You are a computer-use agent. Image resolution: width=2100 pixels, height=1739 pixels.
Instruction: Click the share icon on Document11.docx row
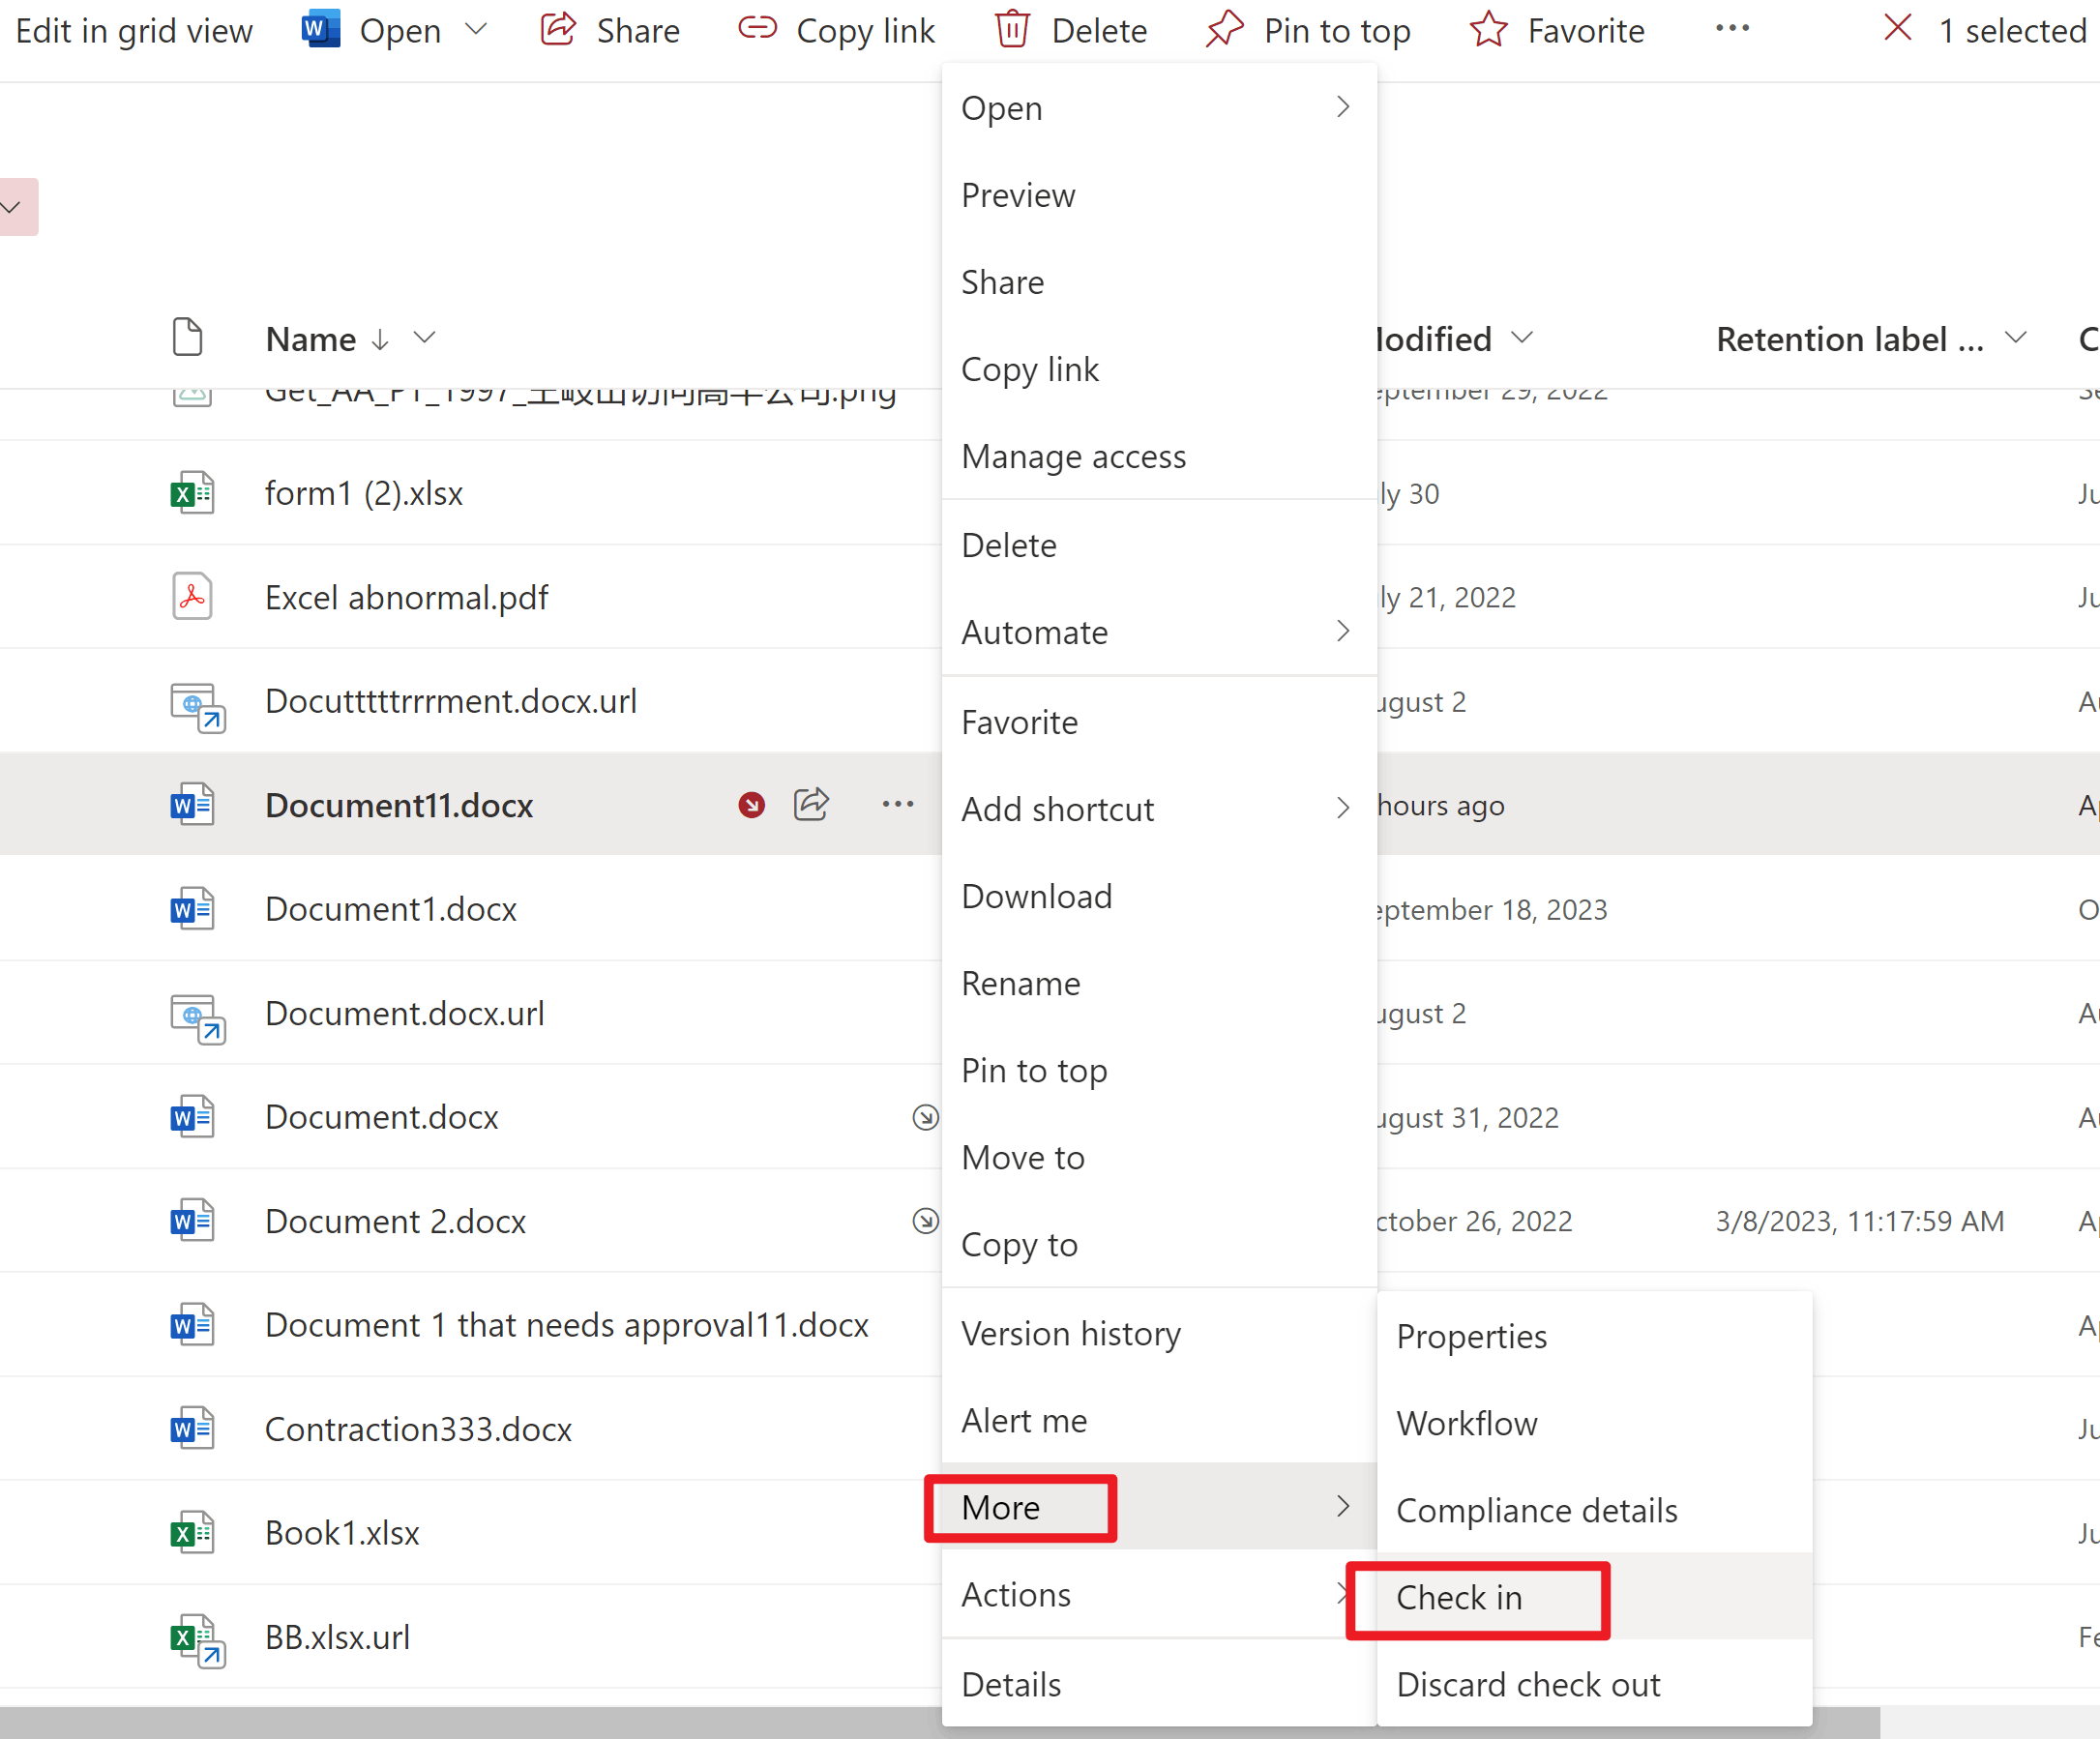[811, 804]
